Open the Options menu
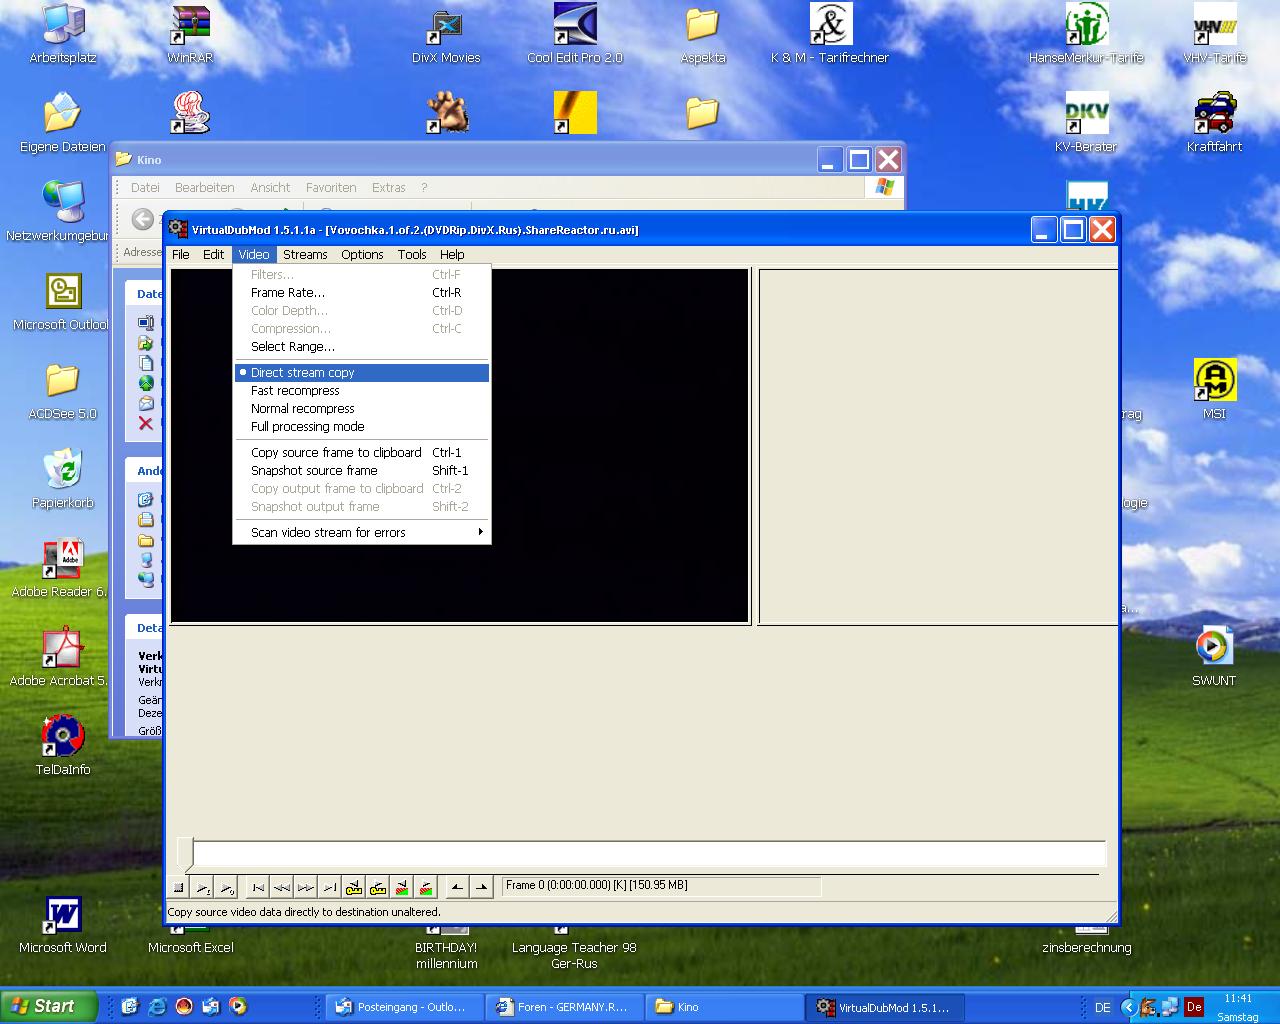Image resolution: width=1280 pixels, height=1024 pixels. (x=362, y=254)
